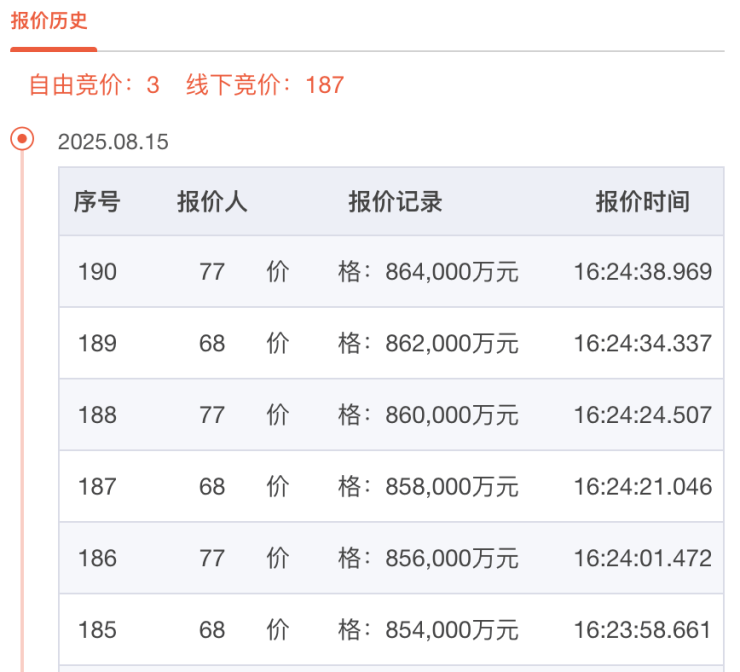Select the 线下竞价: 187 counter
740x672 pixels.
[x=265, y=85]
